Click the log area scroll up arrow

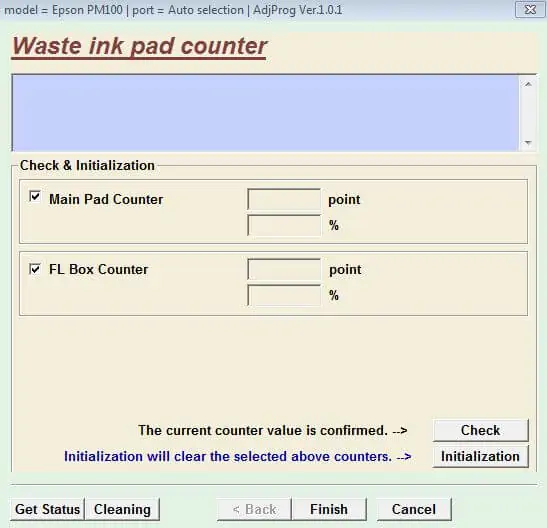[528, 84]
